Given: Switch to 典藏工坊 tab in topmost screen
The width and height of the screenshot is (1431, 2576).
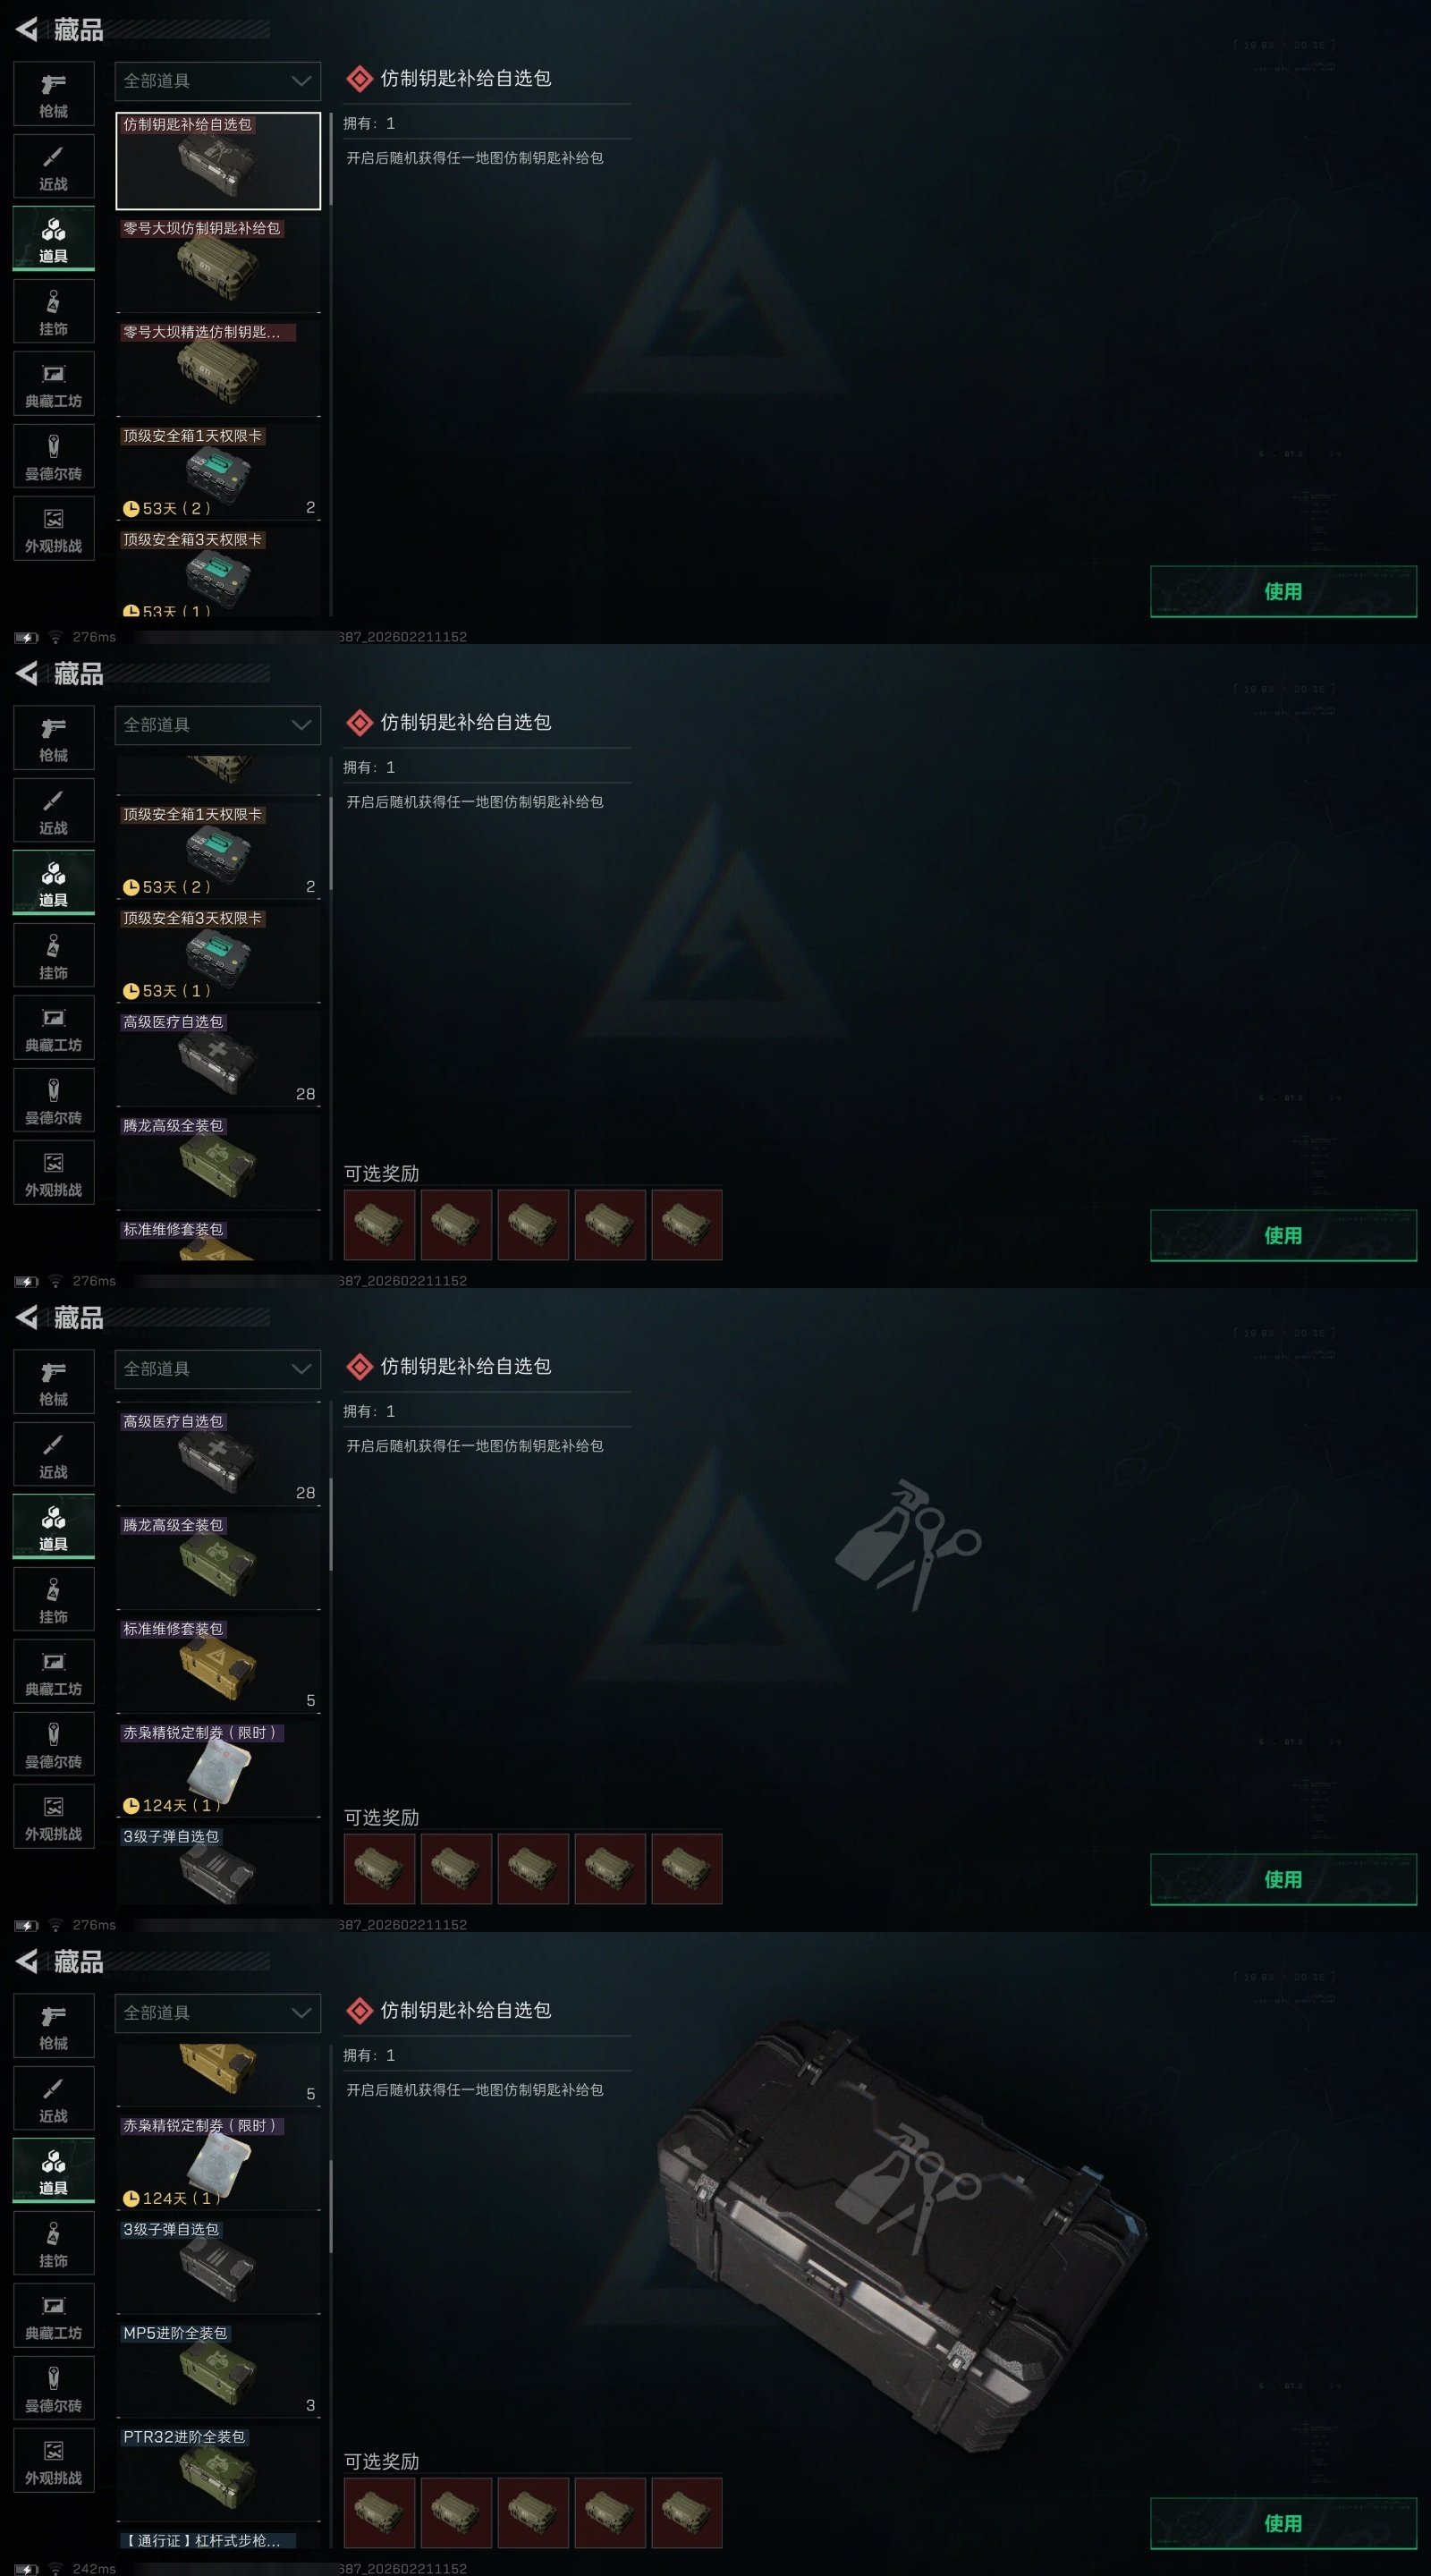Looking at the screenshot, I should 54,384.
